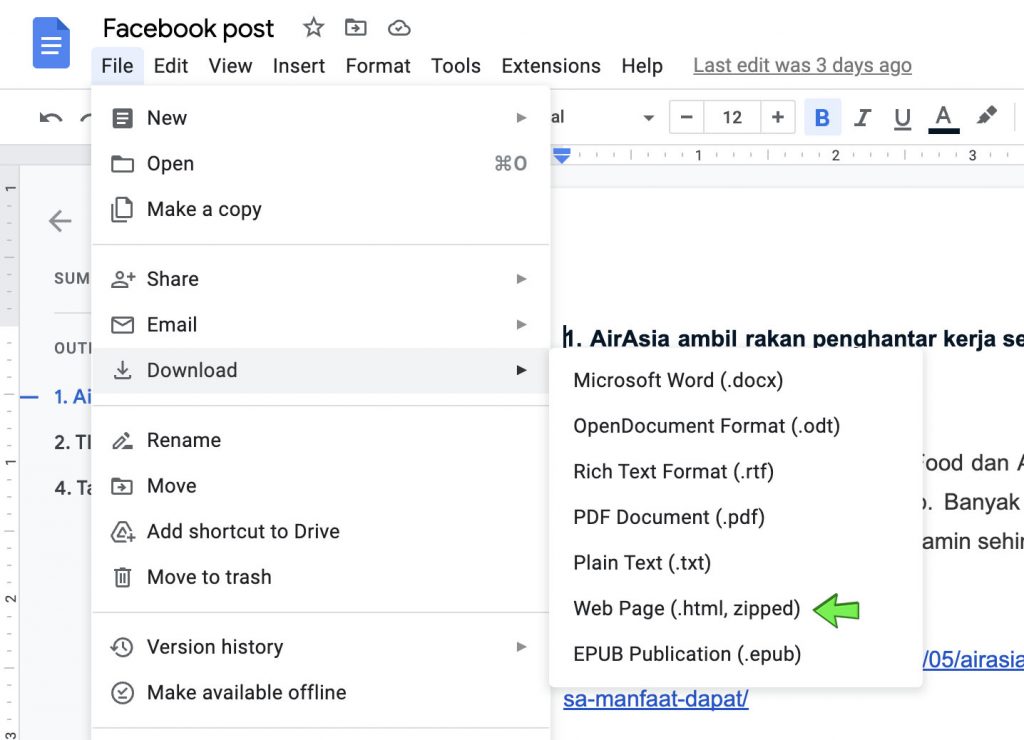Select Rename from the File menu
The width and height of the screenshot is (1024, 740).
pos(320,440)
